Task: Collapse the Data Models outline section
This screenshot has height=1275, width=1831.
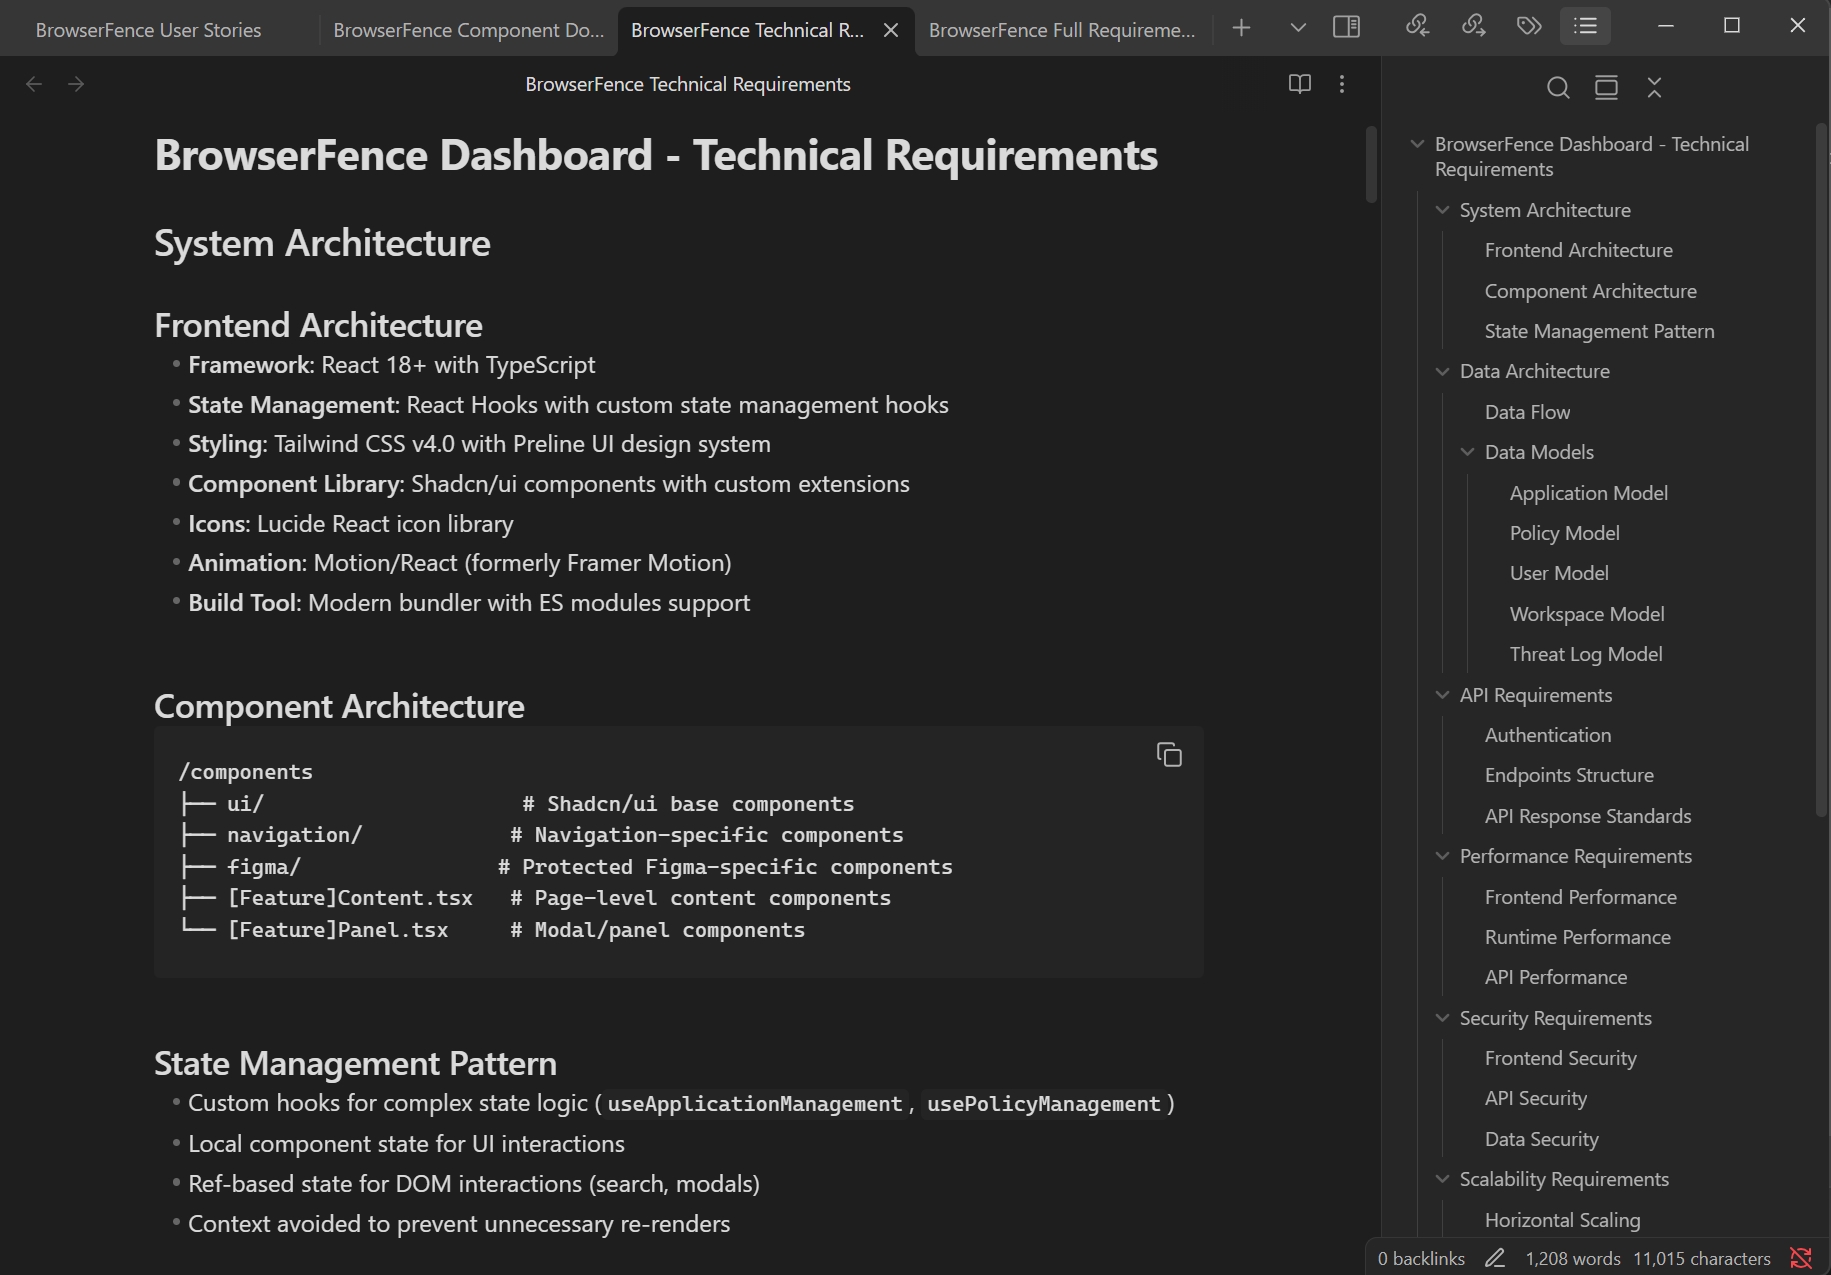Action: pos(1467,452)
